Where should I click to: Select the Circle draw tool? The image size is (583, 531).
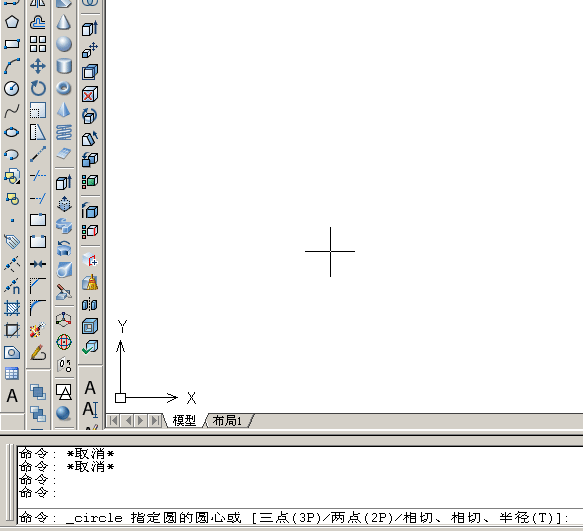12,88
